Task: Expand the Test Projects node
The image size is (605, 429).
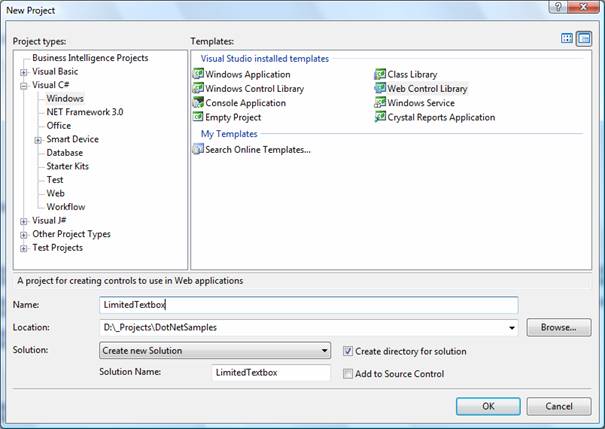Action: click(x=24, y=248)
